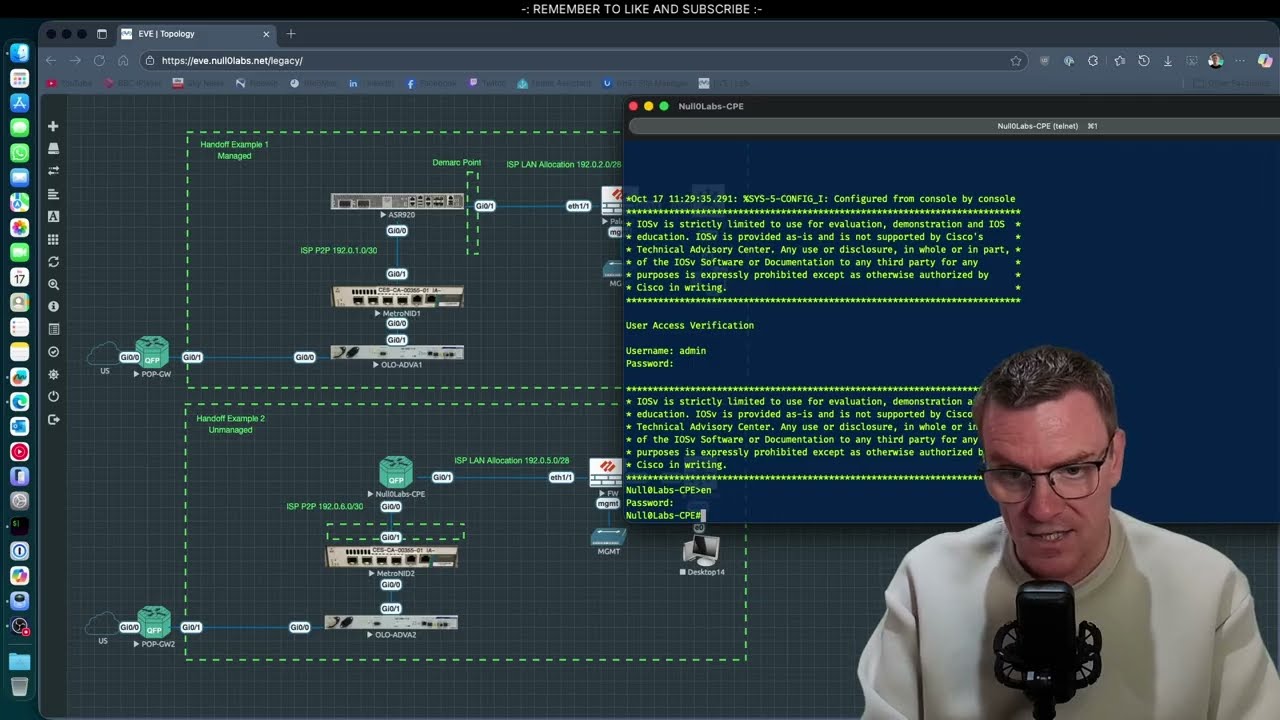Click the upper US cloud network
Image resolution: width=1280 pixels, height=720 pixels.
pyautogui.click(x=103, y=353)
